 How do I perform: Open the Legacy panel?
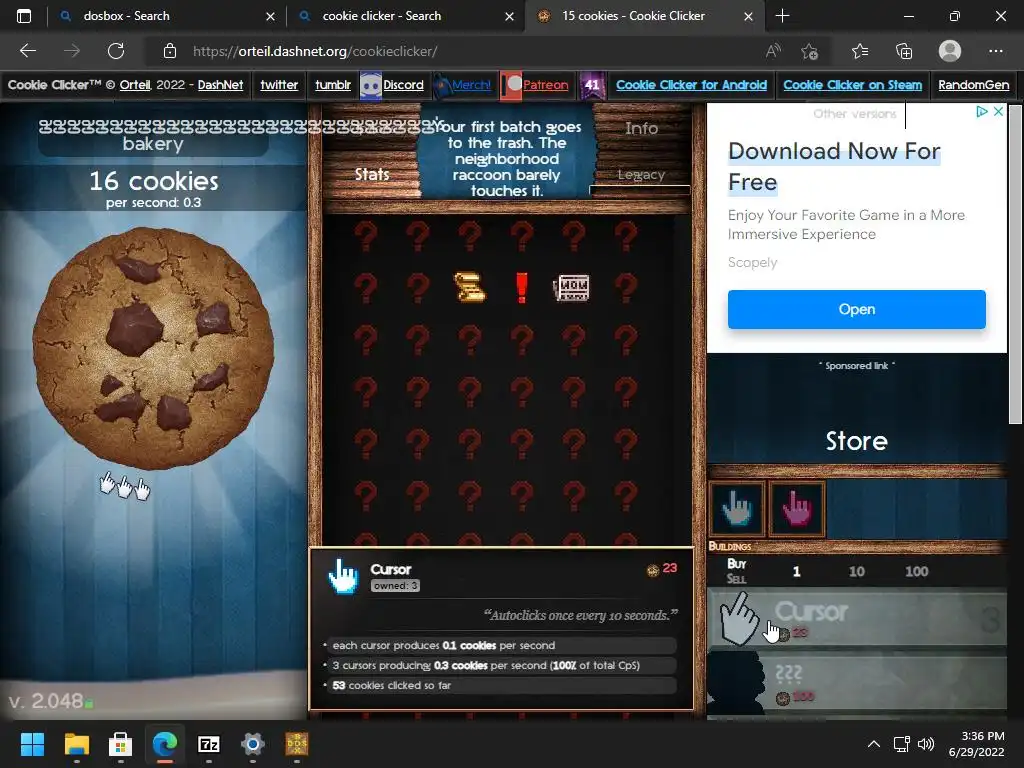point(641,175)
